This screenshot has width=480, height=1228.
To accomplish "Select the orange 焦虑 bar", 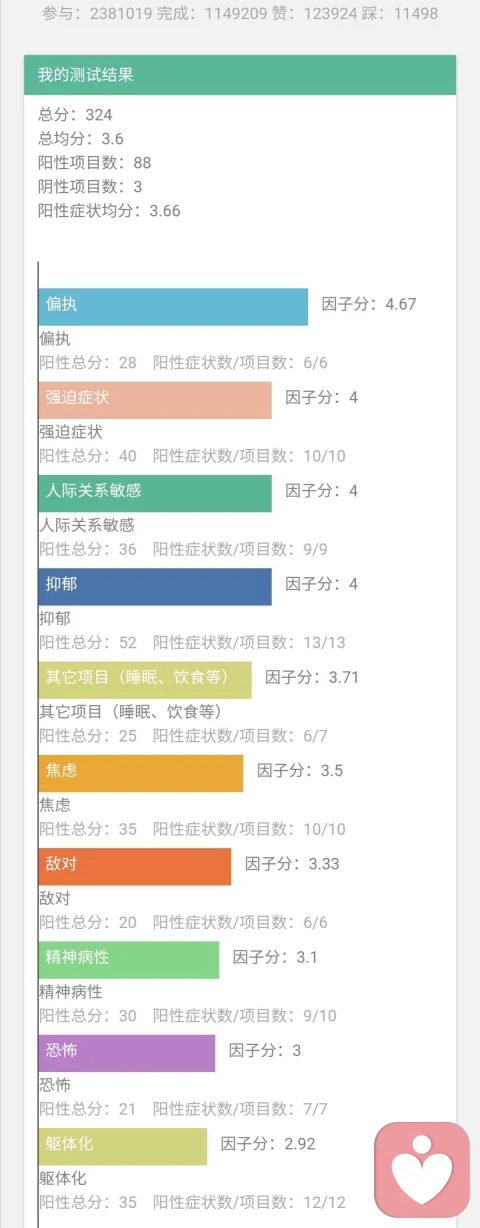I will pos(141,773).
